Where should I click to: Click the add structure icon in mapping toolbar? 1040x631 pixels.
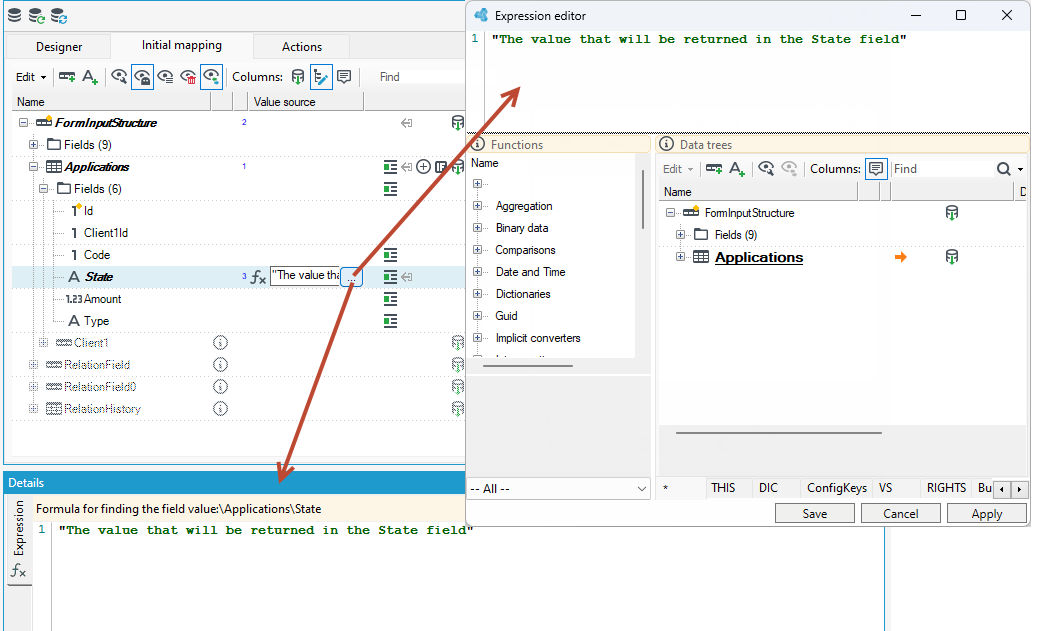click(67, 77)
